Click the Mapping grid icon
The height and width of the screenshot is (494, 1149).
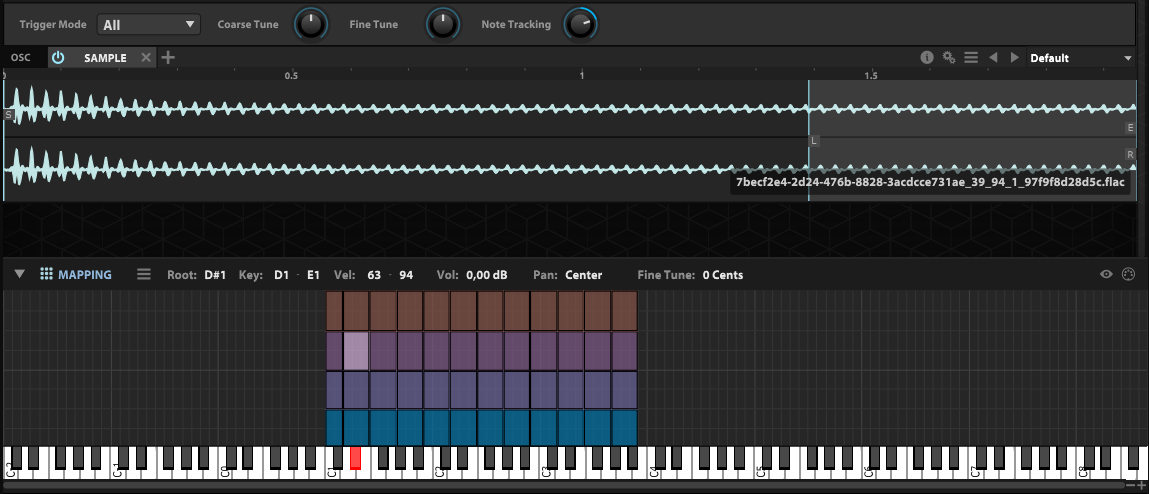tap(46, 274)
